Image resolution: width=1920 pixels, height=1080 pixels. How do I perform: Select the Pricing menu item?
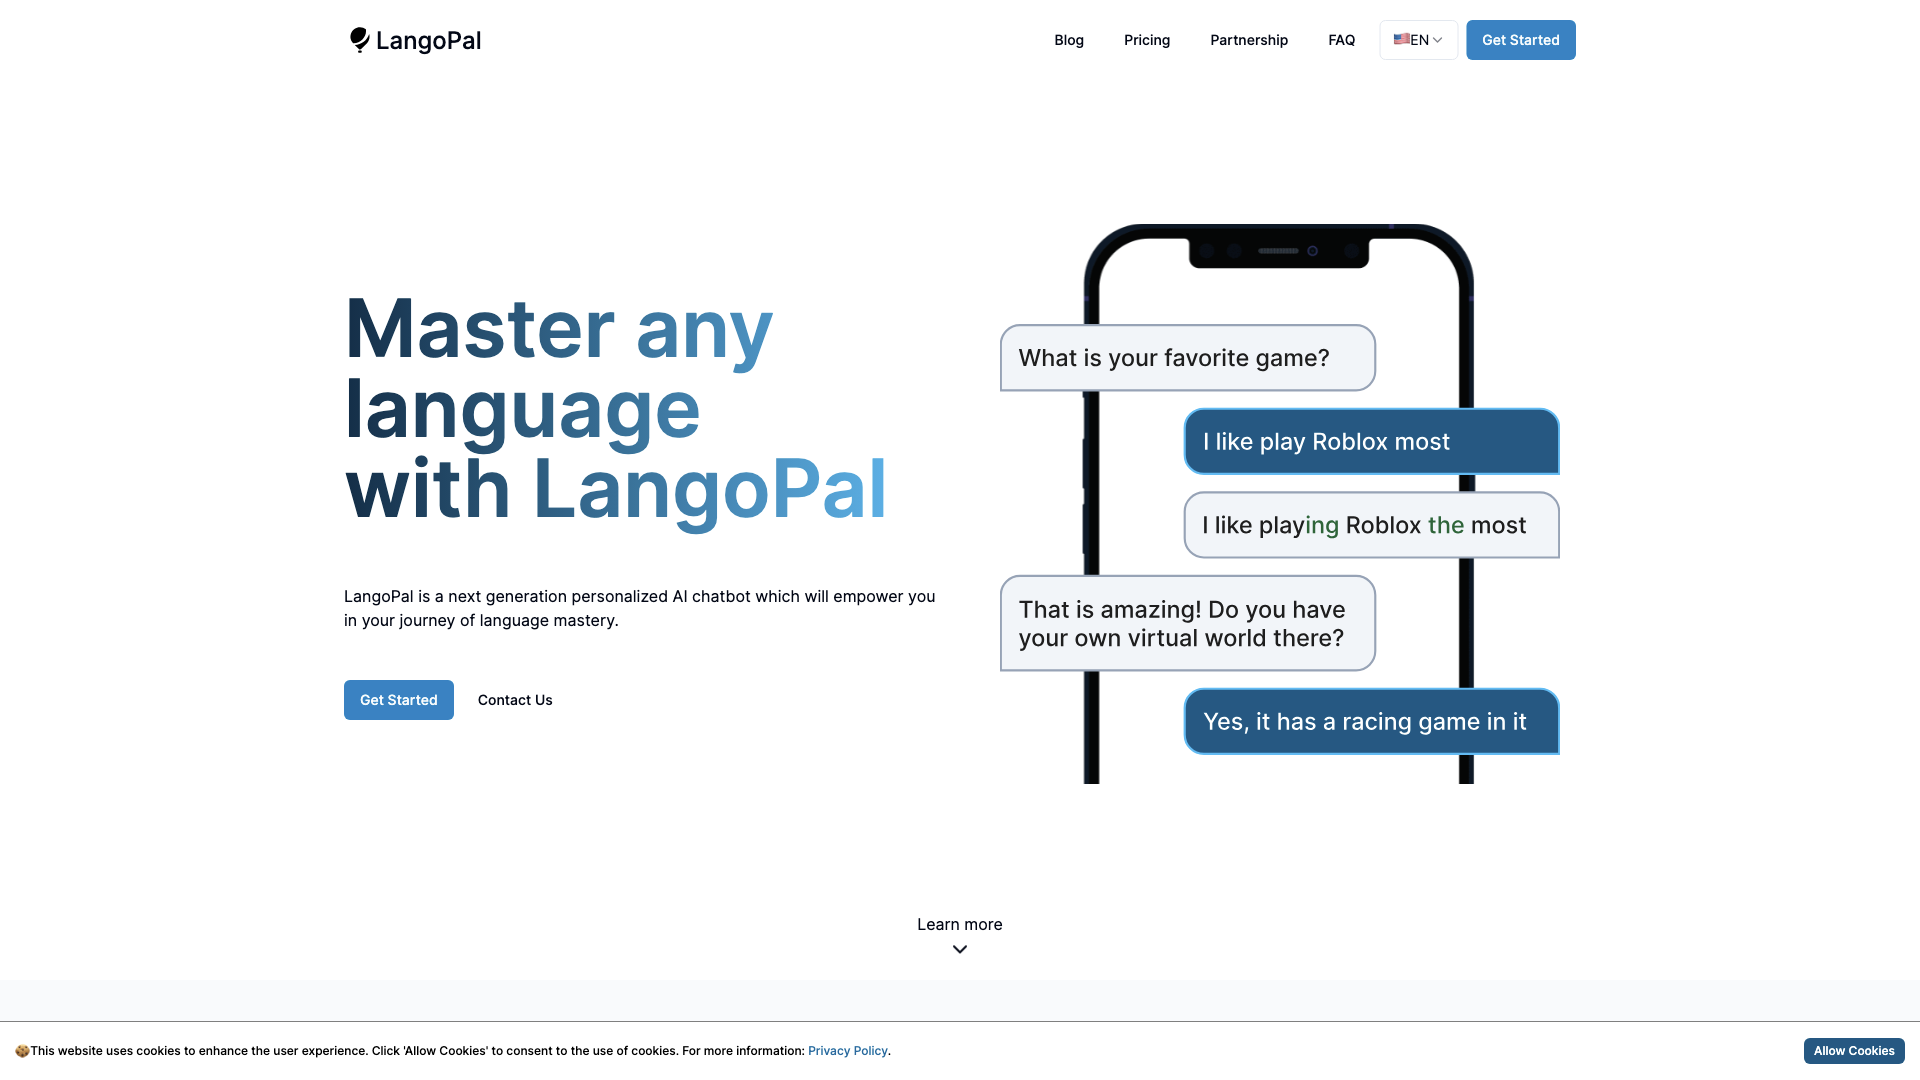[1146, 40]
